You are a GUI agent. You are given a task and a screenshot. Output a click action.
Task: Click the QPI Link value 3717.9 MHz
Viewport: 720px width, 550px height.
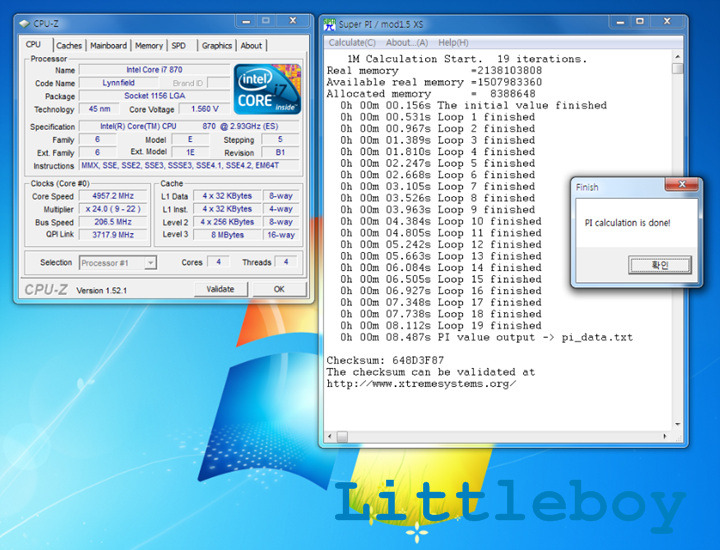(113, 235)
